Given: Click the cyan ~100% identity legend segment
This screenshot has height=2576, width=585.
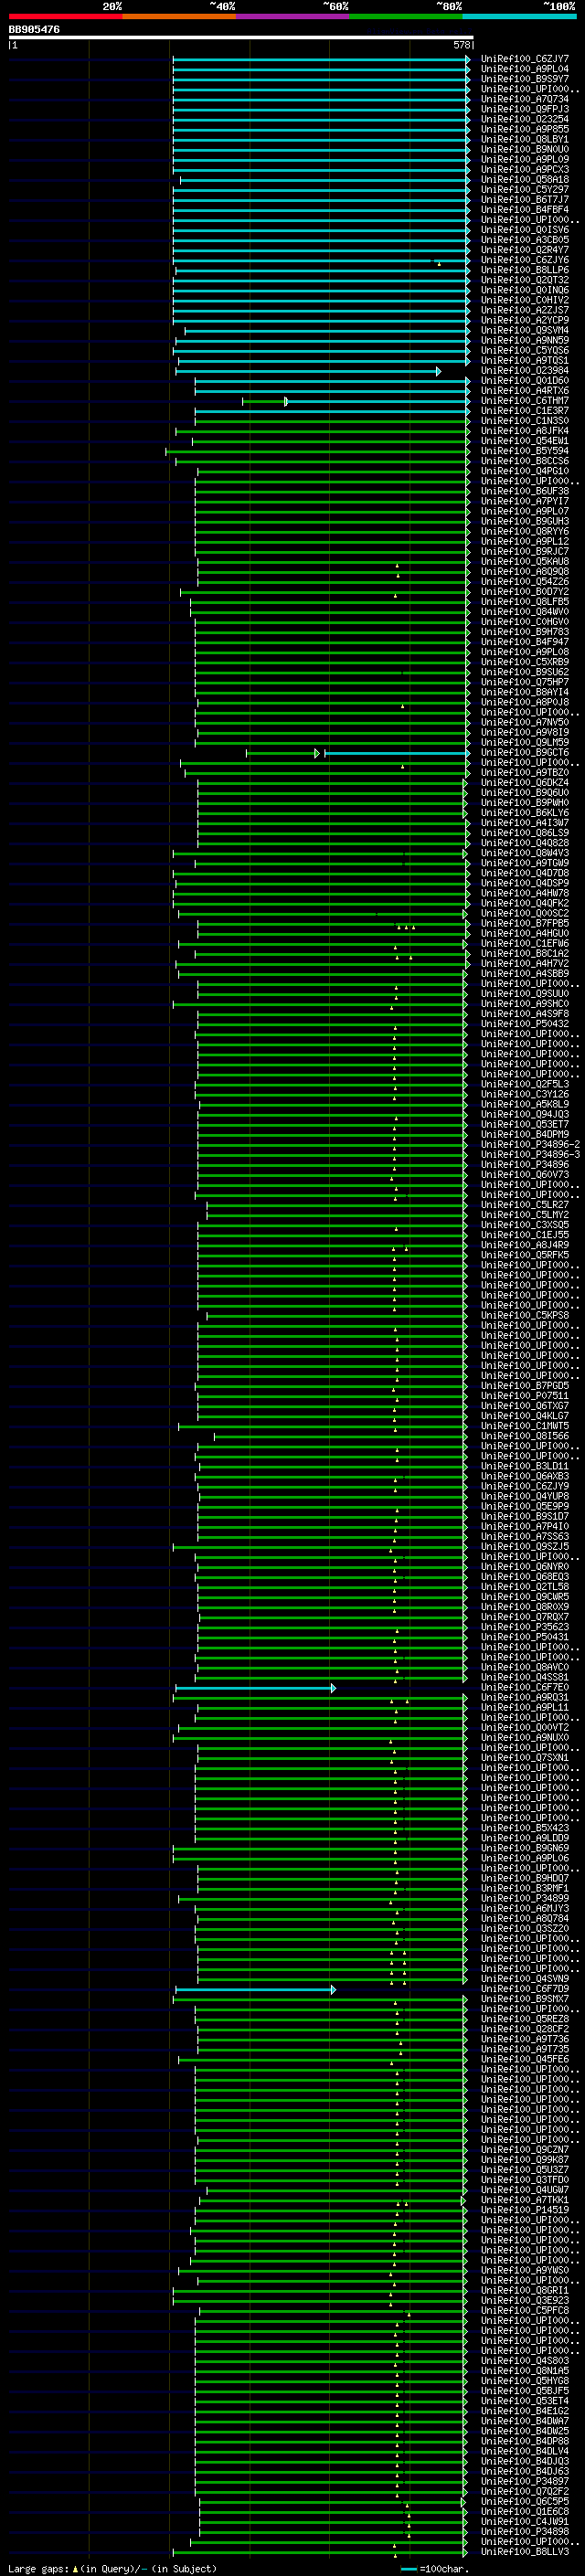Looking at the screenshot, I should [x=520, y=16].
